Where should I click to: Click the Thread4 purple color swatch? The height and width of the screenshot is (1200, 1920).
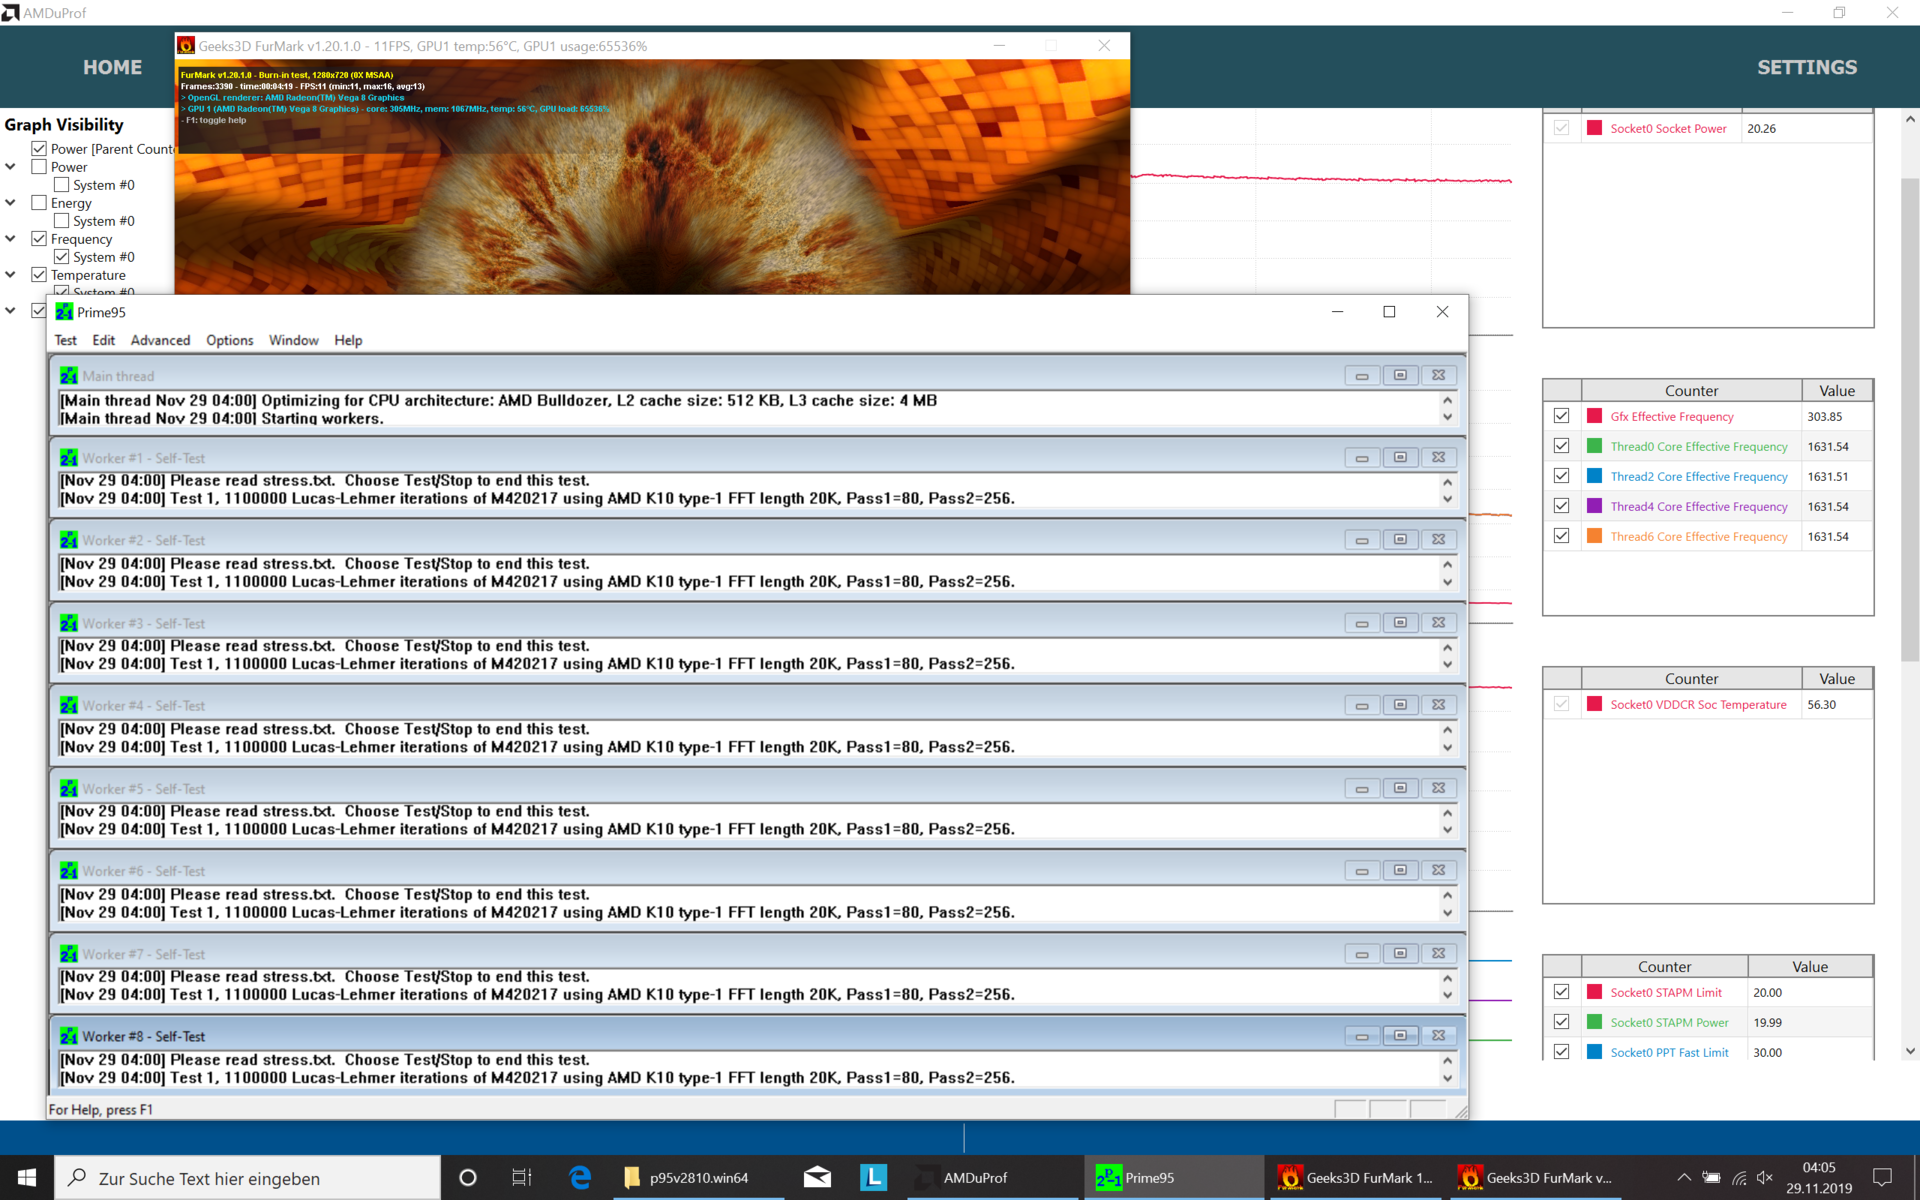pos(1594,506)
